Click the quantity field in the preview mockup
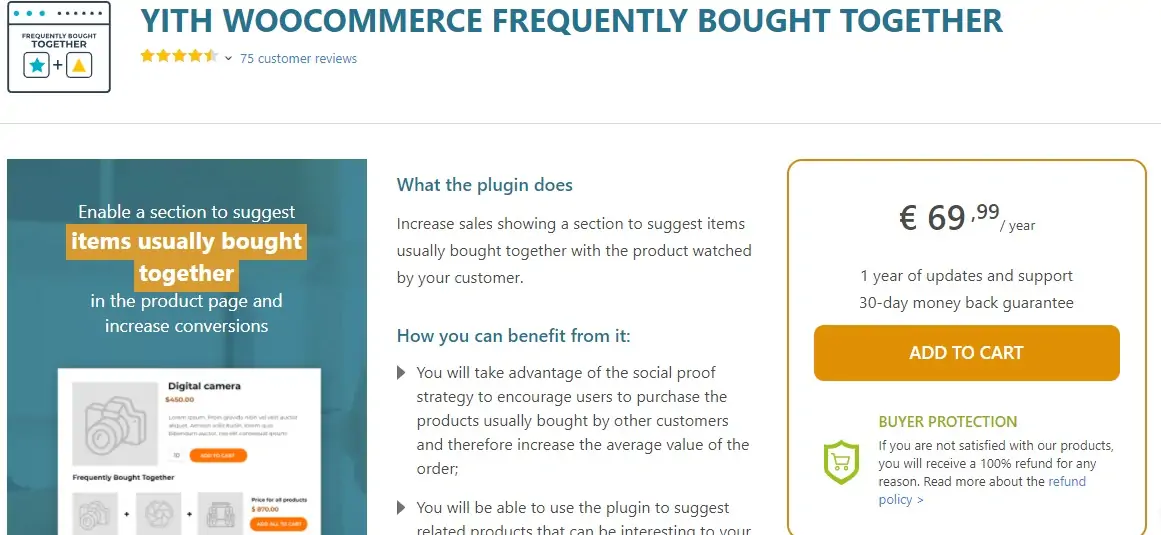This screenshot has width=1161, height=535. tap(177, 456)
